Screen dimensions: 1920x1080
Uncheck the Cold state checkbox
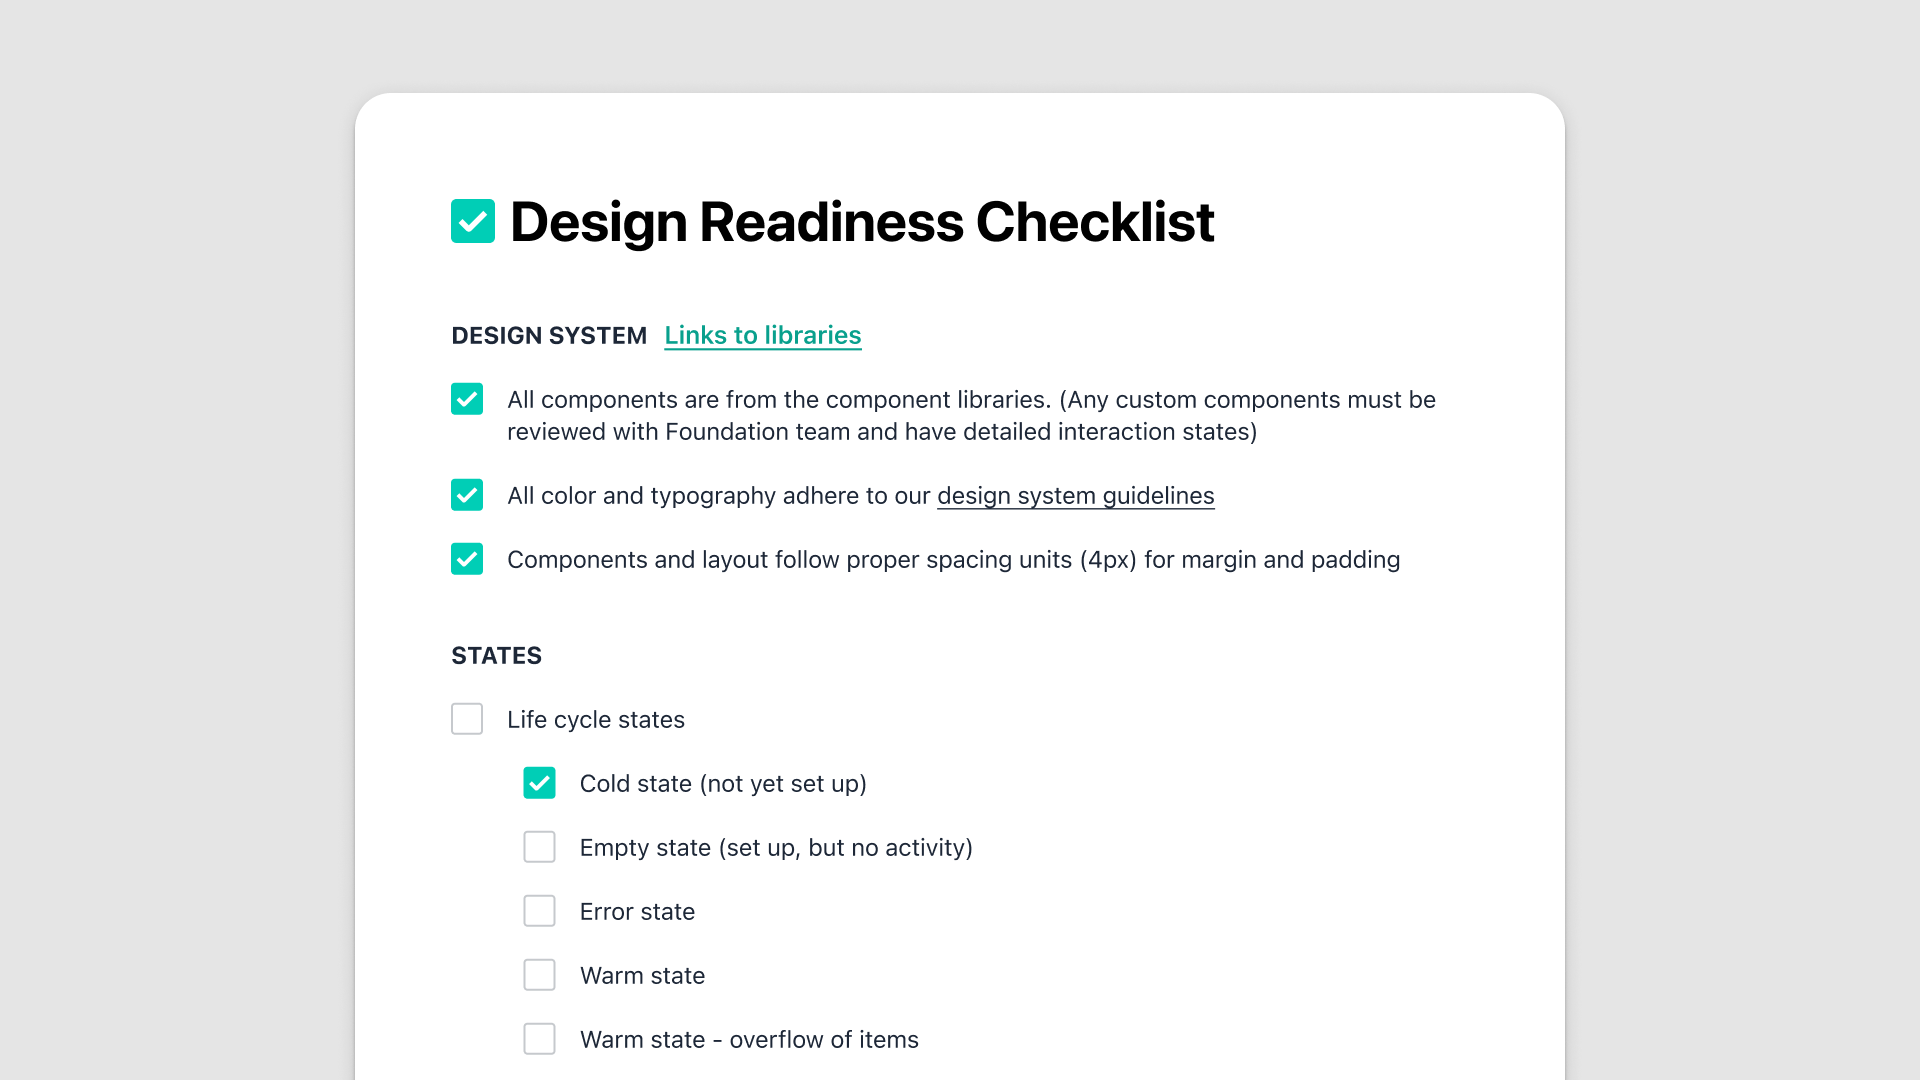coord(540,783)
